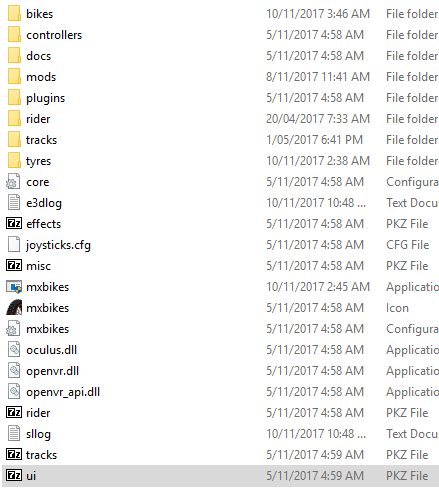Click the highlighted ui PKZ file
This screenshot has height=490, width=439.
pyautogui.click(x=220, y=476)
